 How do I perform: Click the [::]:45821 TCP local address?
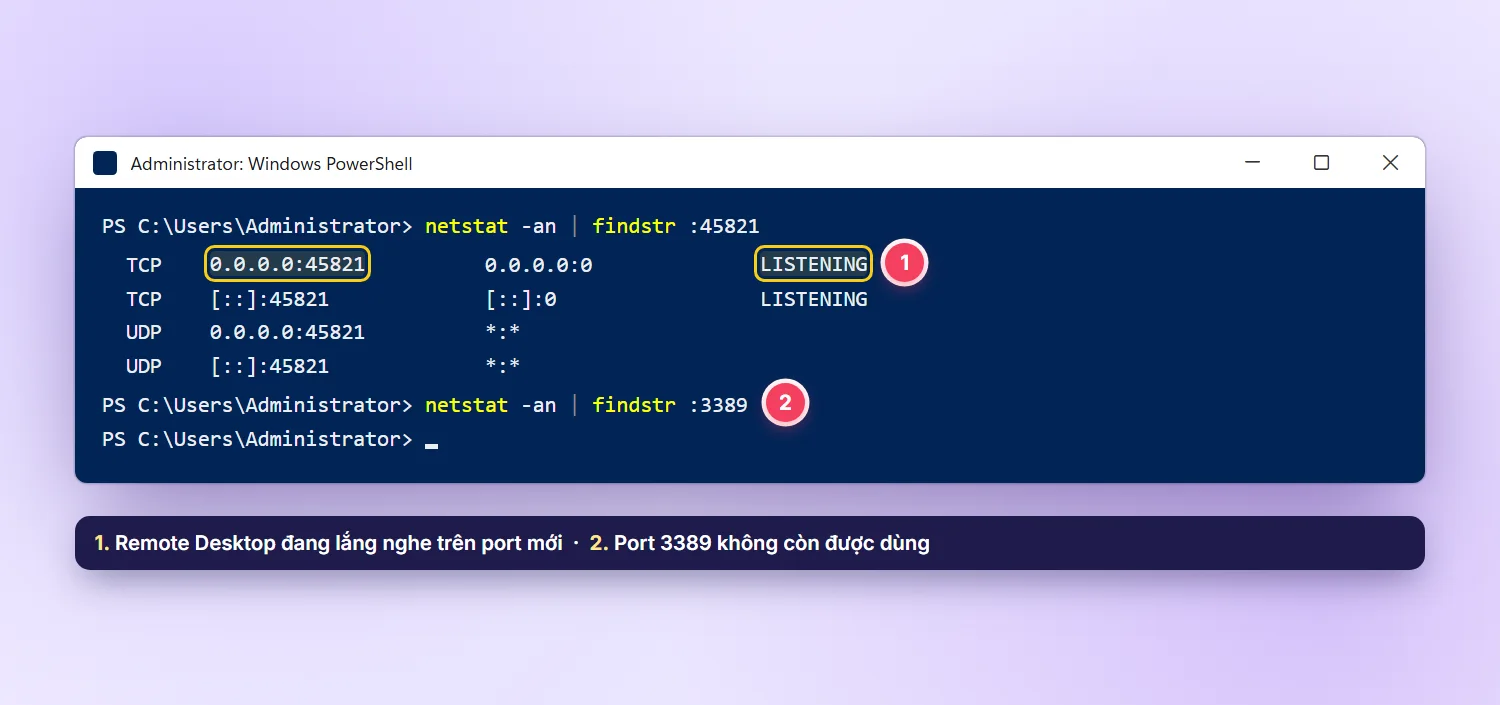(269, 299)
